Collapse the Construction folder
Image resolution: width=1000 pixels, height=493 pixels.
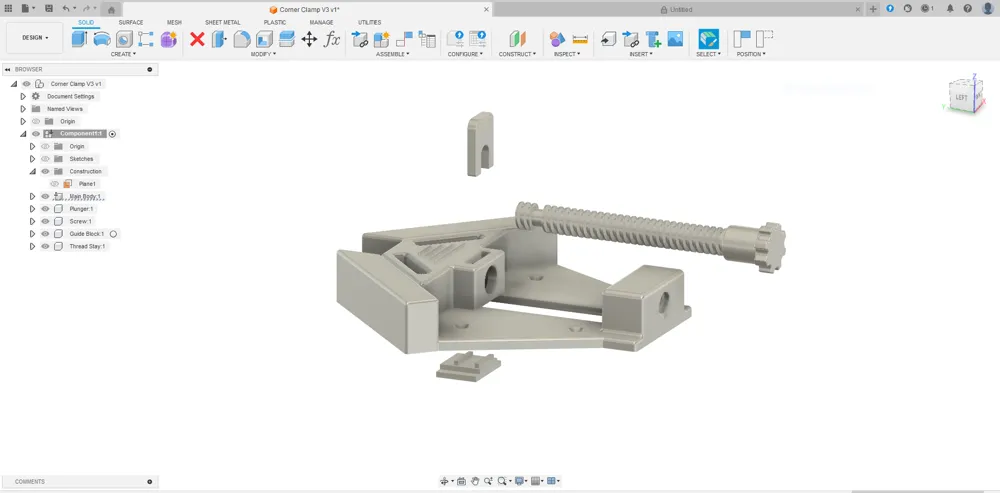pos(32,172)
